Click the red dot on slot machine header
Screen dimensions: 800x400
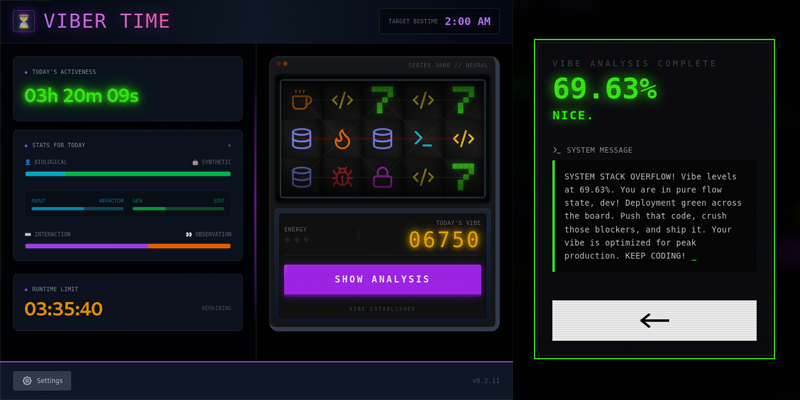pyautogui.click(x=279, y=64)
